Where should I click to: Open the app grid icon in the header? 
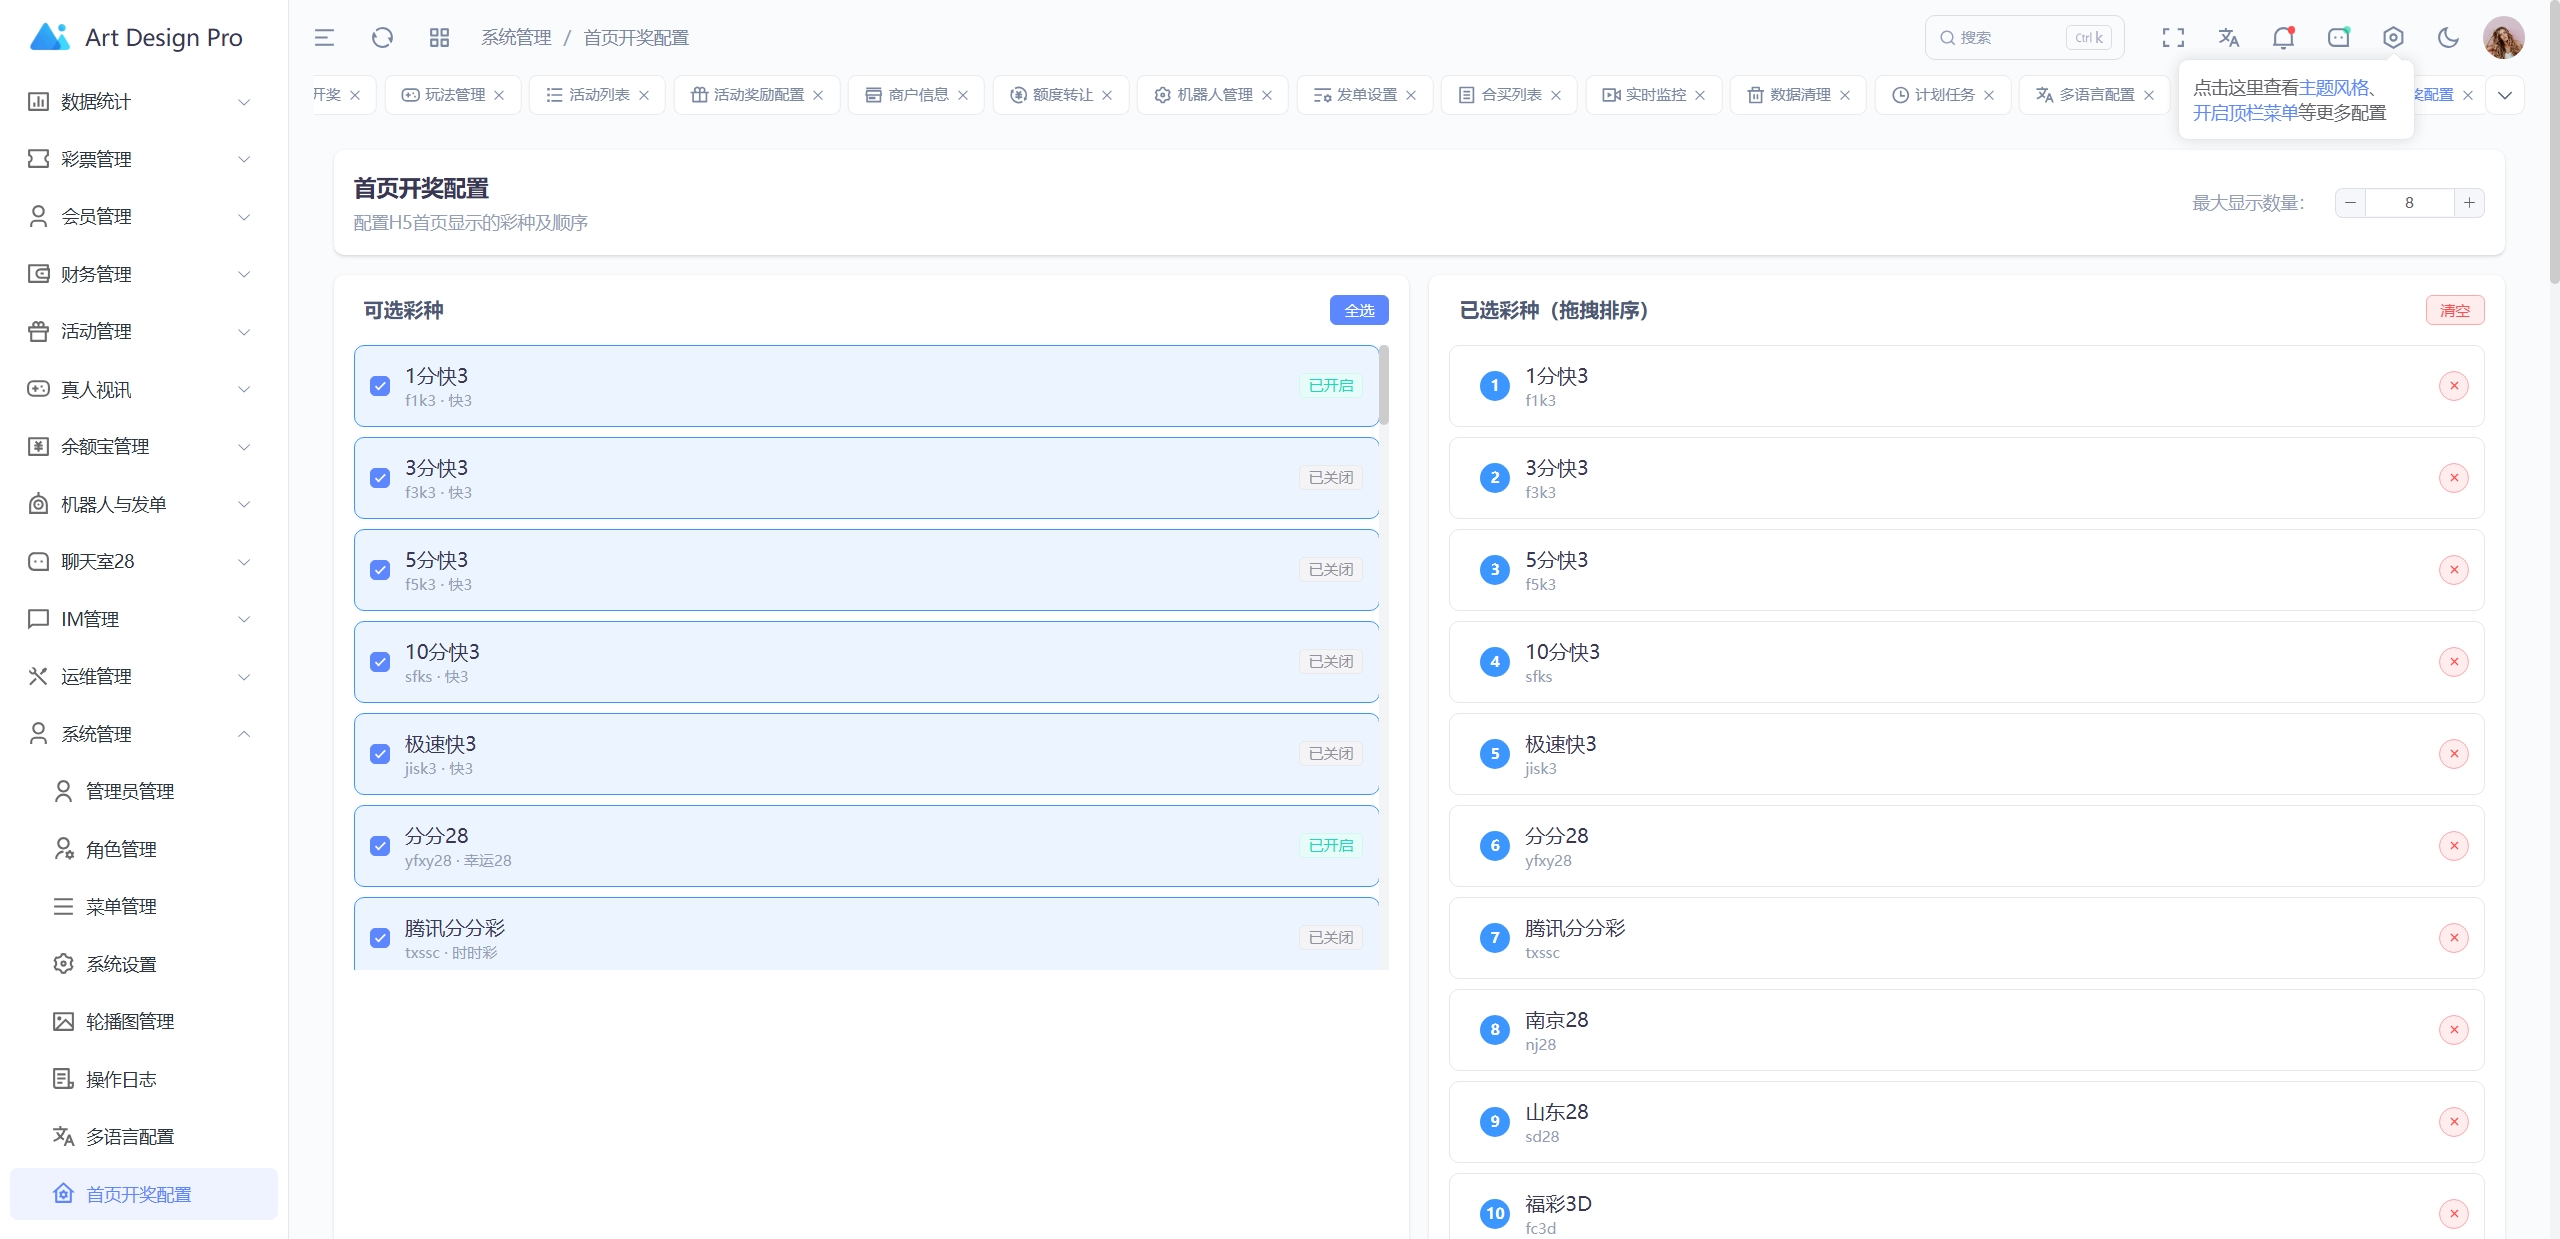point(437,37)
